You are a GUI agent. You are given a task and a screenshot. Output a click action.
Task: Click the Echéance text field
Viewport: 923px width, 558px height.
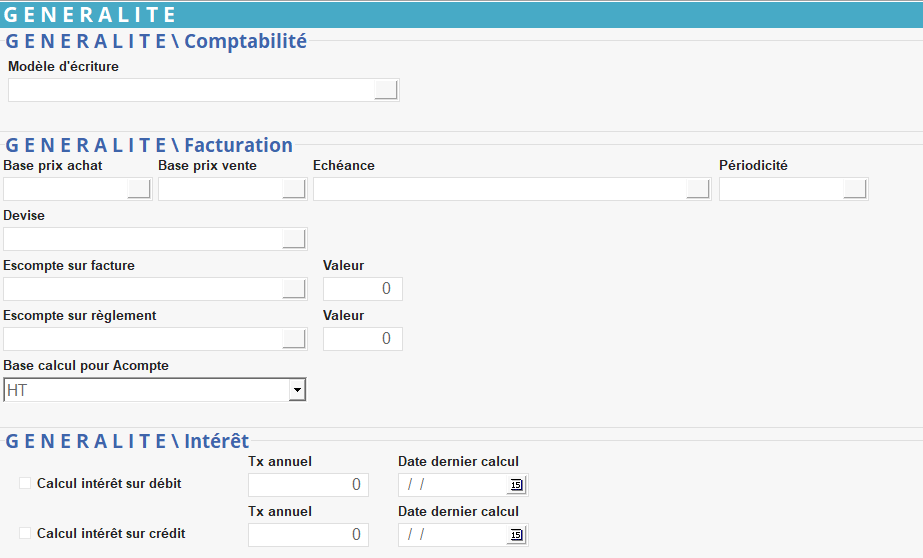[498, 189]
